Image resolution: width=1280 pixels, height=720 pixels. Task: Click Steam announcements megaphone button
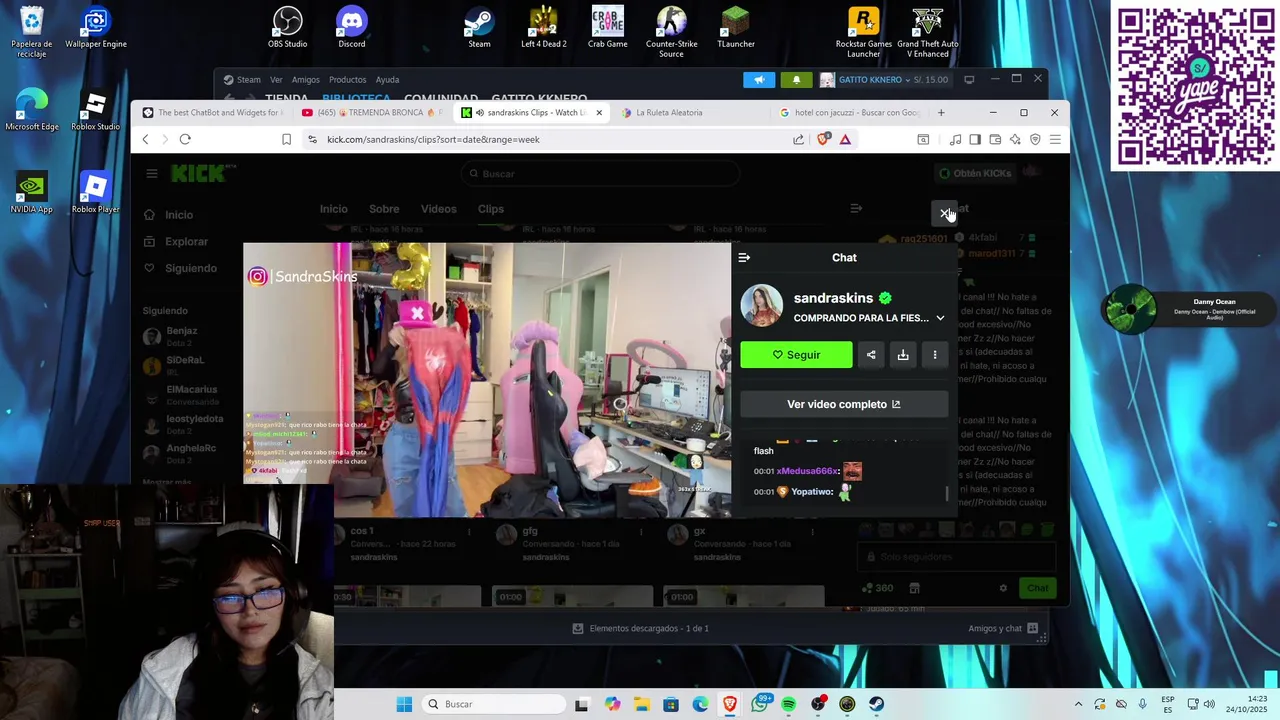759,80
